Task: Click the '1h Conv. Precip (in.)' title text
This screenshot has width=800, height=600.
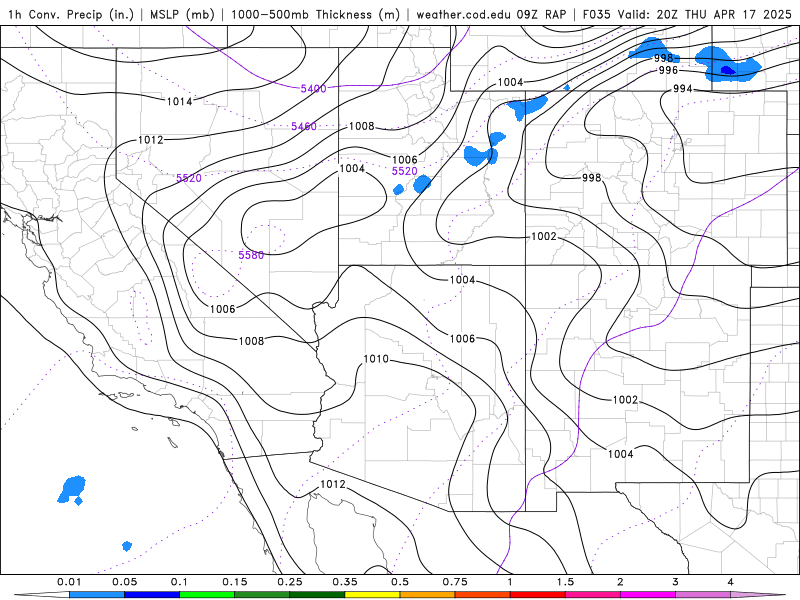Action: coord(69,14)
